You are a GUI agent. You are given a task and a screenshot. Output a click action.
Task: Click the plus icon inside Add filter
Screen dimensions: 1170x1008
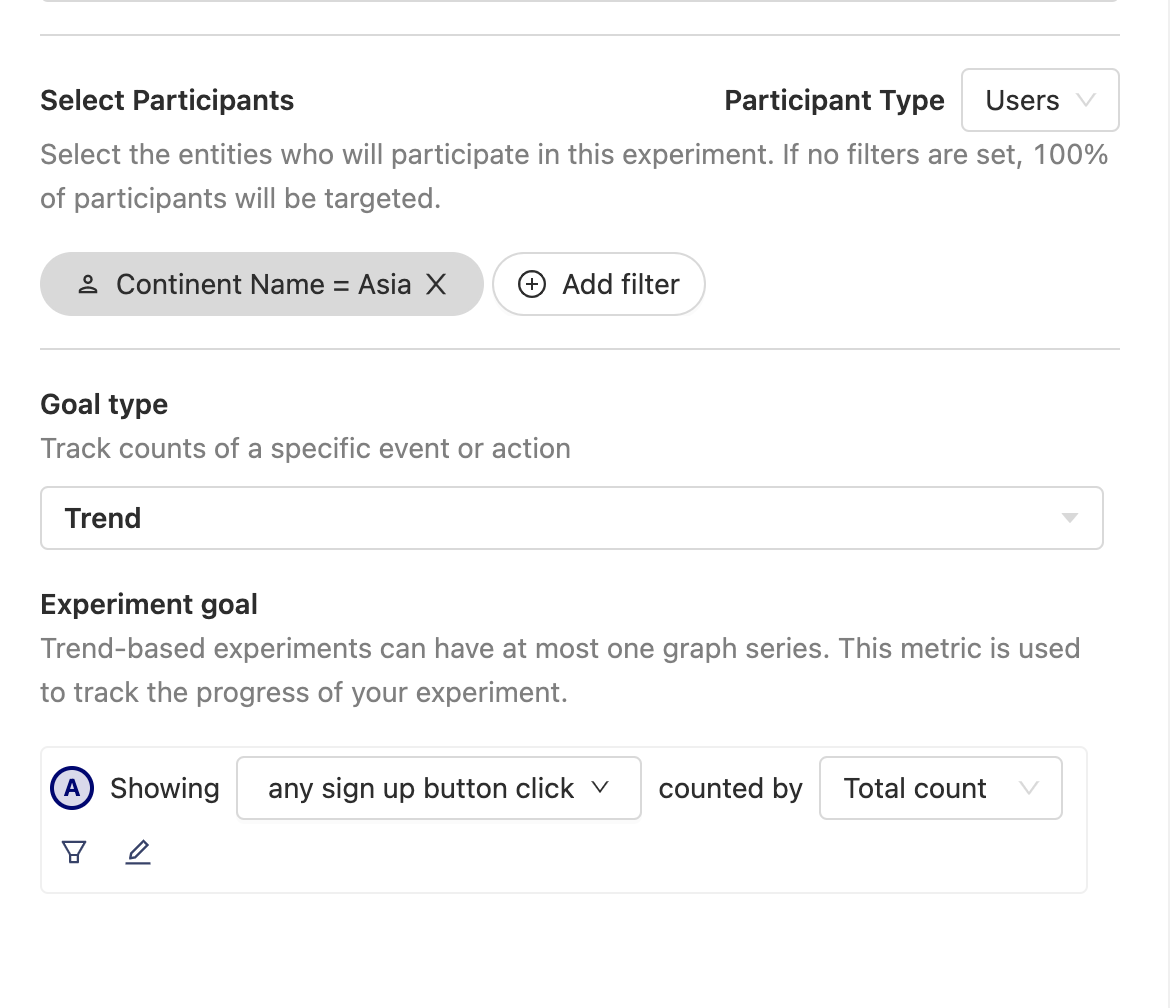click(530, 284)
